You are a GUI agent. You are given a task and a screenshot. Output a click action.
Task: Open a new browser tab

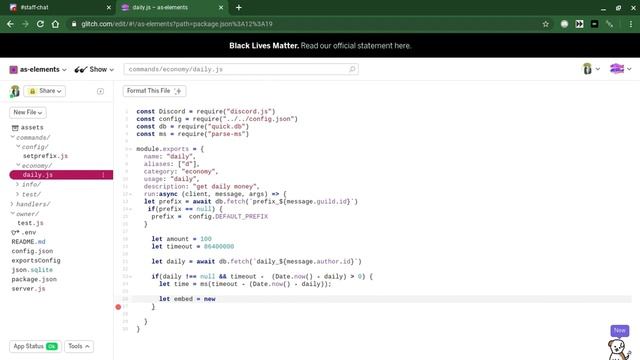pyautogui.click(x=239, y=7)
